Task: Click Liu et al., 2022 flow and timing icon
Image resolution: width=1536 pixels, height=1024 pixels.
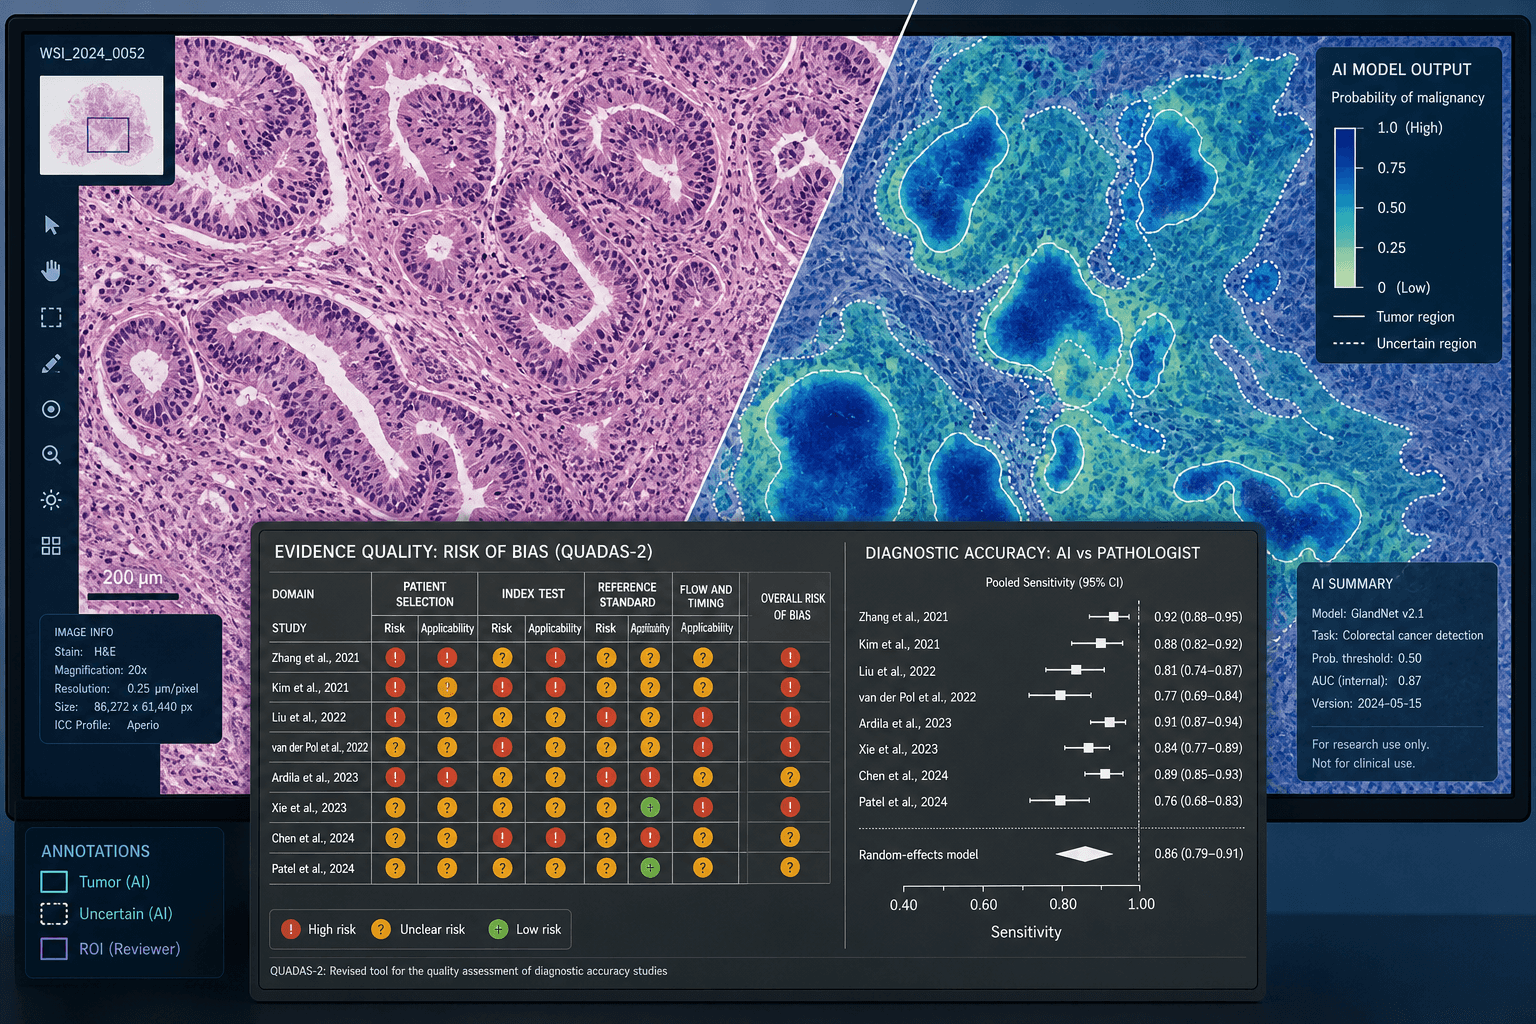Action: tap(703, 717)
